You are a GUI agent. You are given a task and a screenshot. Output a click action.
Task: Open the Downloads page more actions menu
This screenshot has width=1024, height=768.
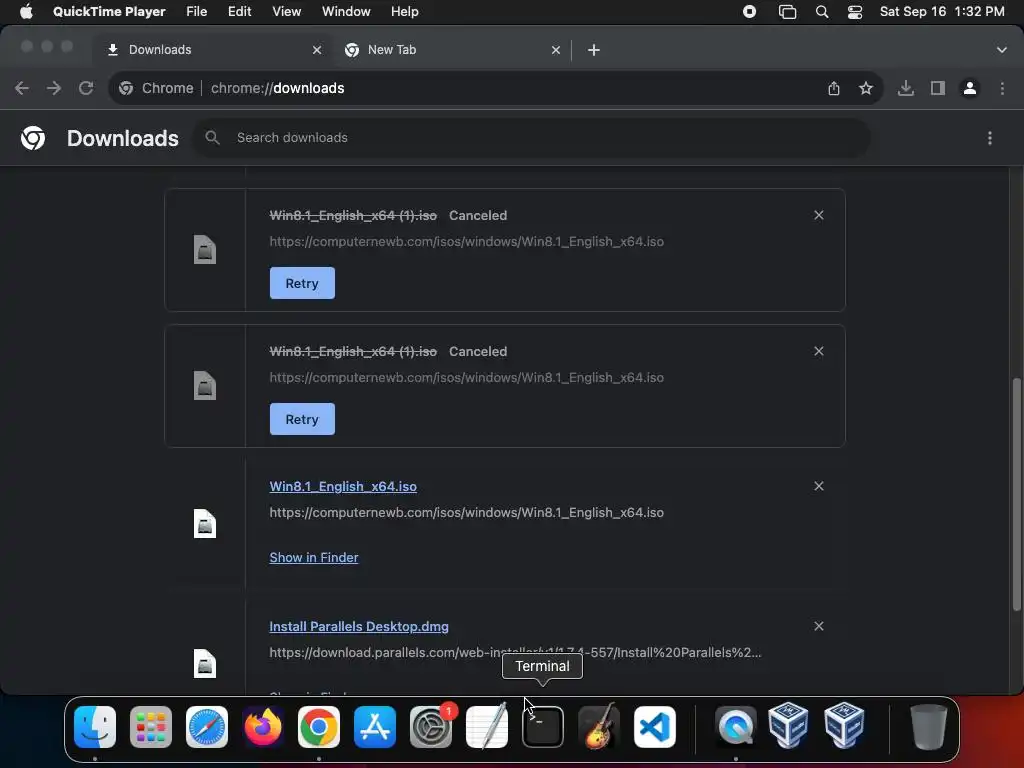989,138
